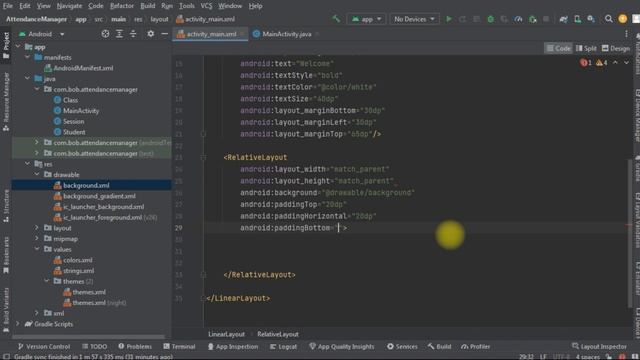Open the Problems tool window
Viewport: 640px width, 360px height.
pos(135,346)
